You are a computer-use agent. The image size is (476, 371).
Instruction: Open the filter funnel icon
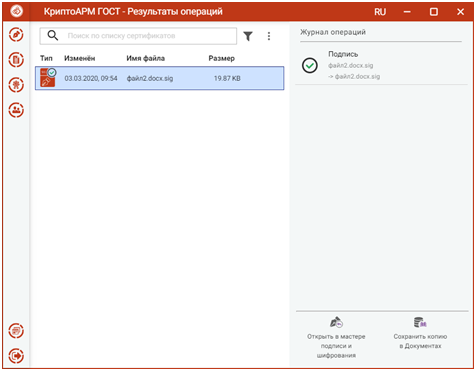click(248, 36)
